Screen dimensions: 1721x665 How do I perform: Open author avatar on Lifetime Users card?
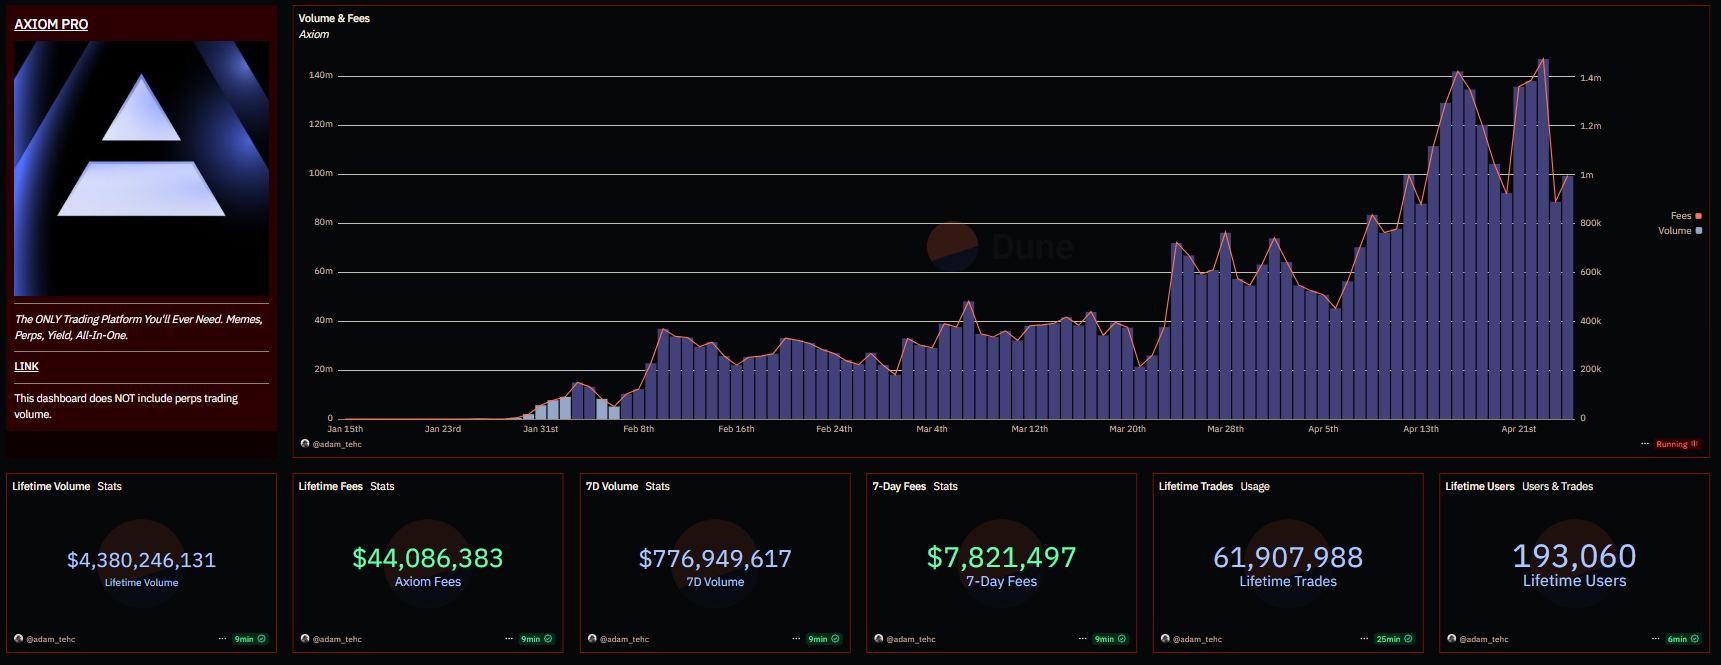point(1452,639)
